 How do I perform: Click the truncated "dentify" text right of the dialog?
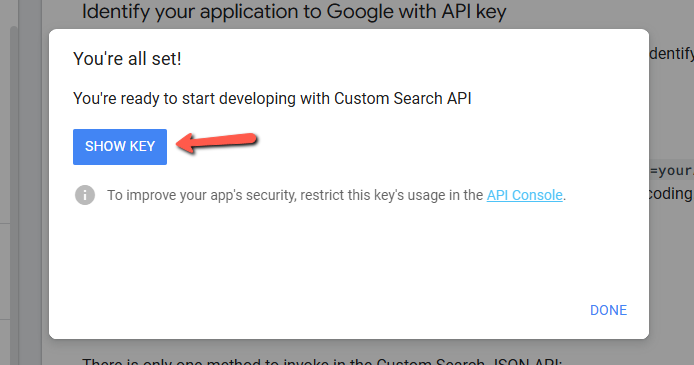[671, 54]
